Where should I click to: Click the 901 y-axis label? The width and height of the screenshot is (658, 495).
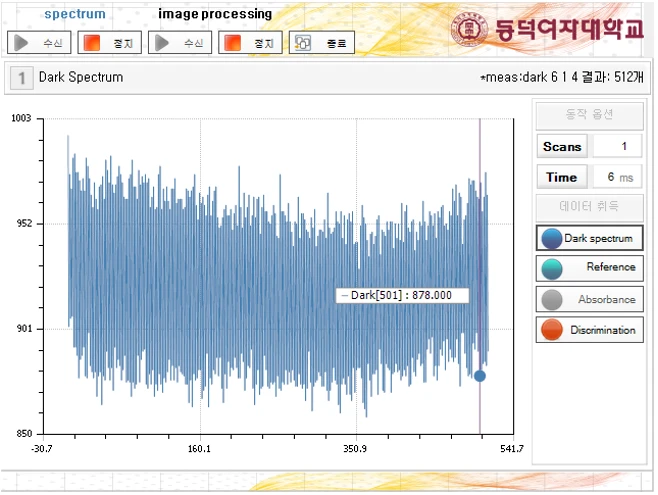pos(24,328)
